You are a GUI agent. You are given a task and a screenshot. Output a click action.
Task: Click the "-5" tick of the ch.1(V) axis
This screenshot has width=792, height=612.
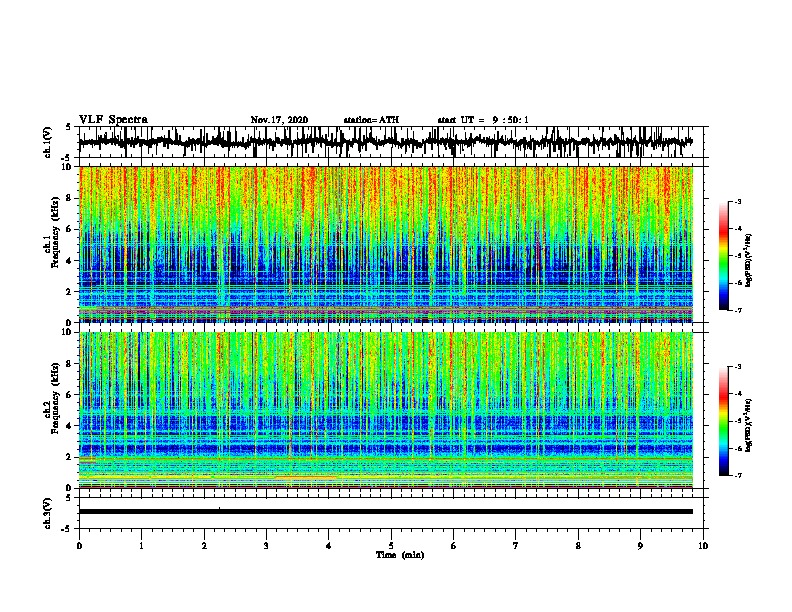67,158
